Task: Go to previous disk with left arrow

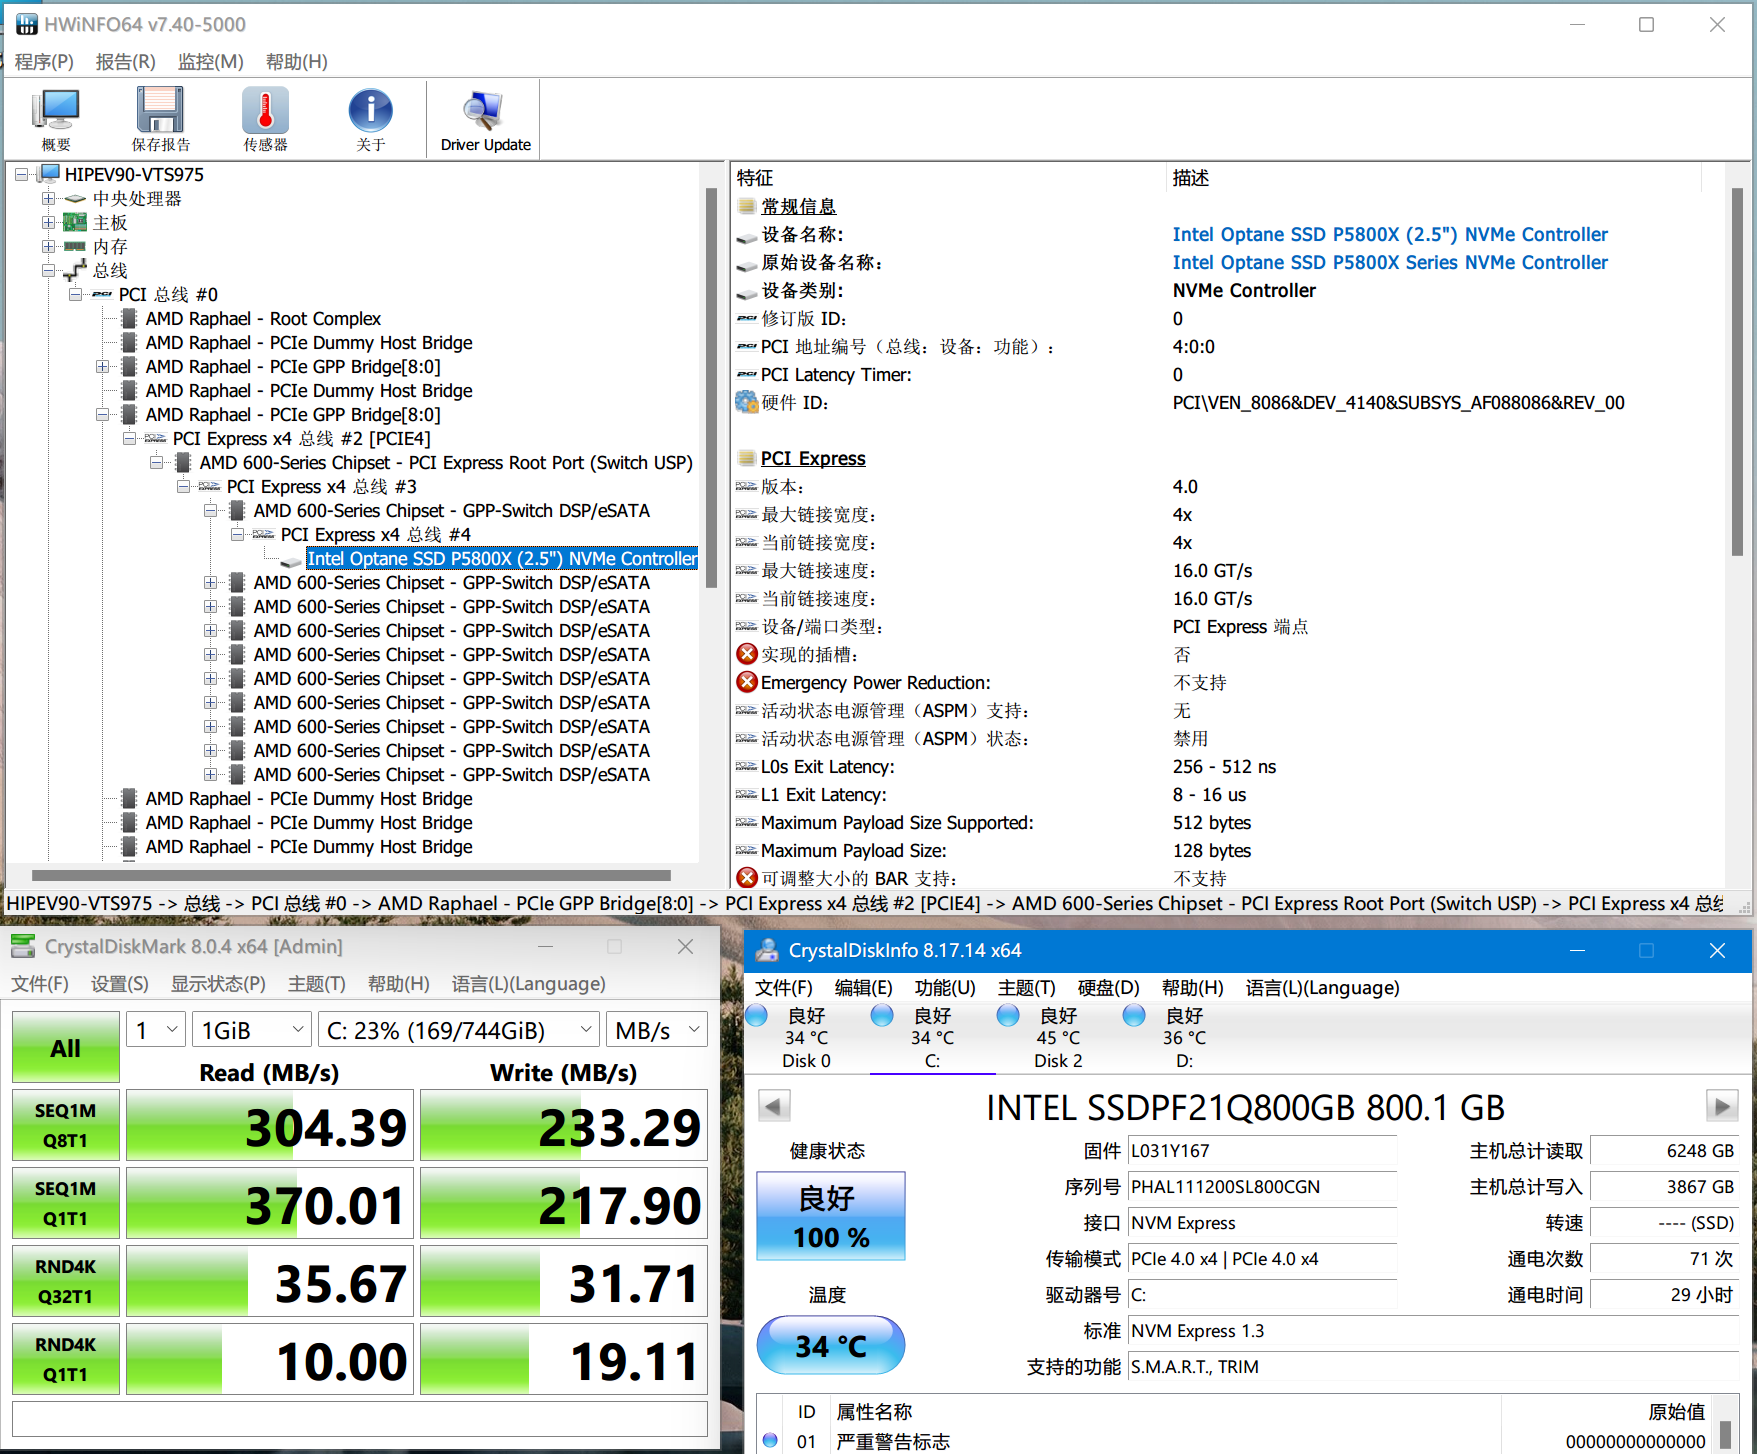Action: pos(774,1106)
